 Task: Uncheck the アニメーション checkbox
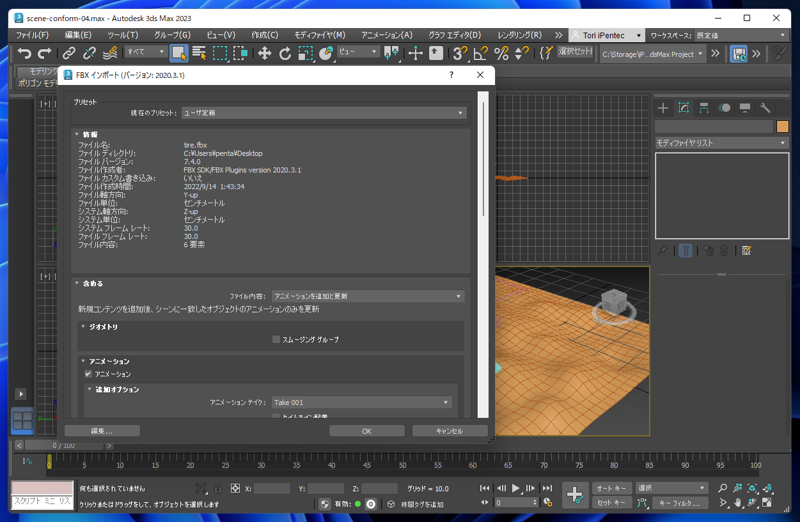pos(88,374)
